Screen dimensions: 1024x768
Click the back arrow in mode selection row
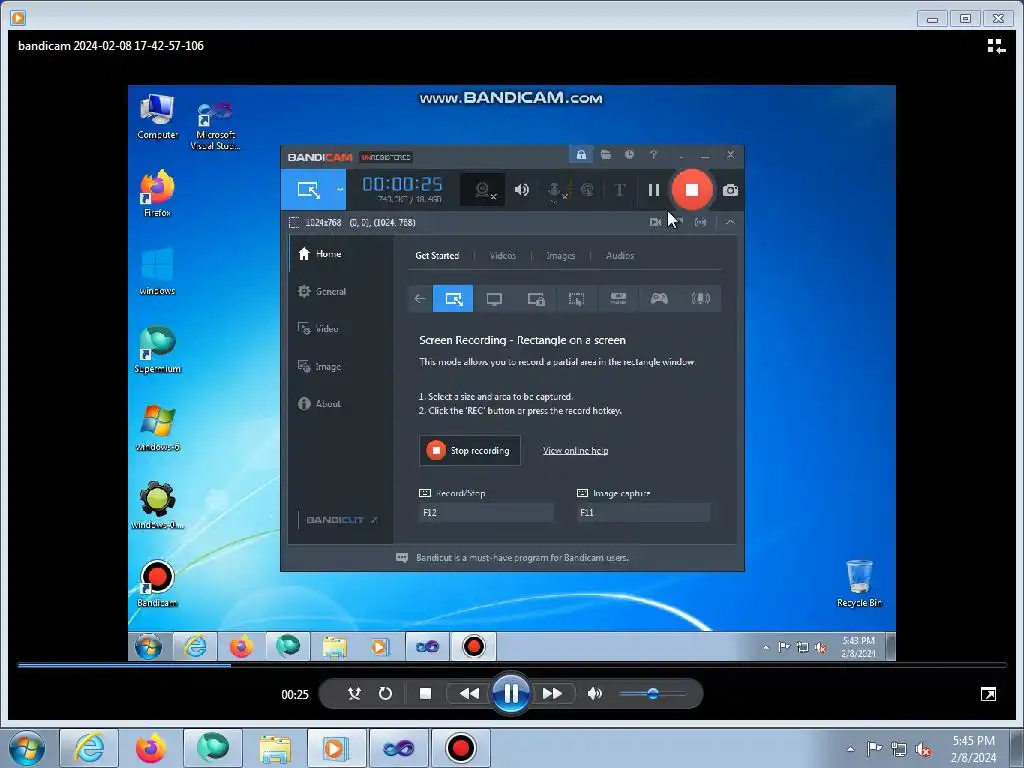coord(420,299)
